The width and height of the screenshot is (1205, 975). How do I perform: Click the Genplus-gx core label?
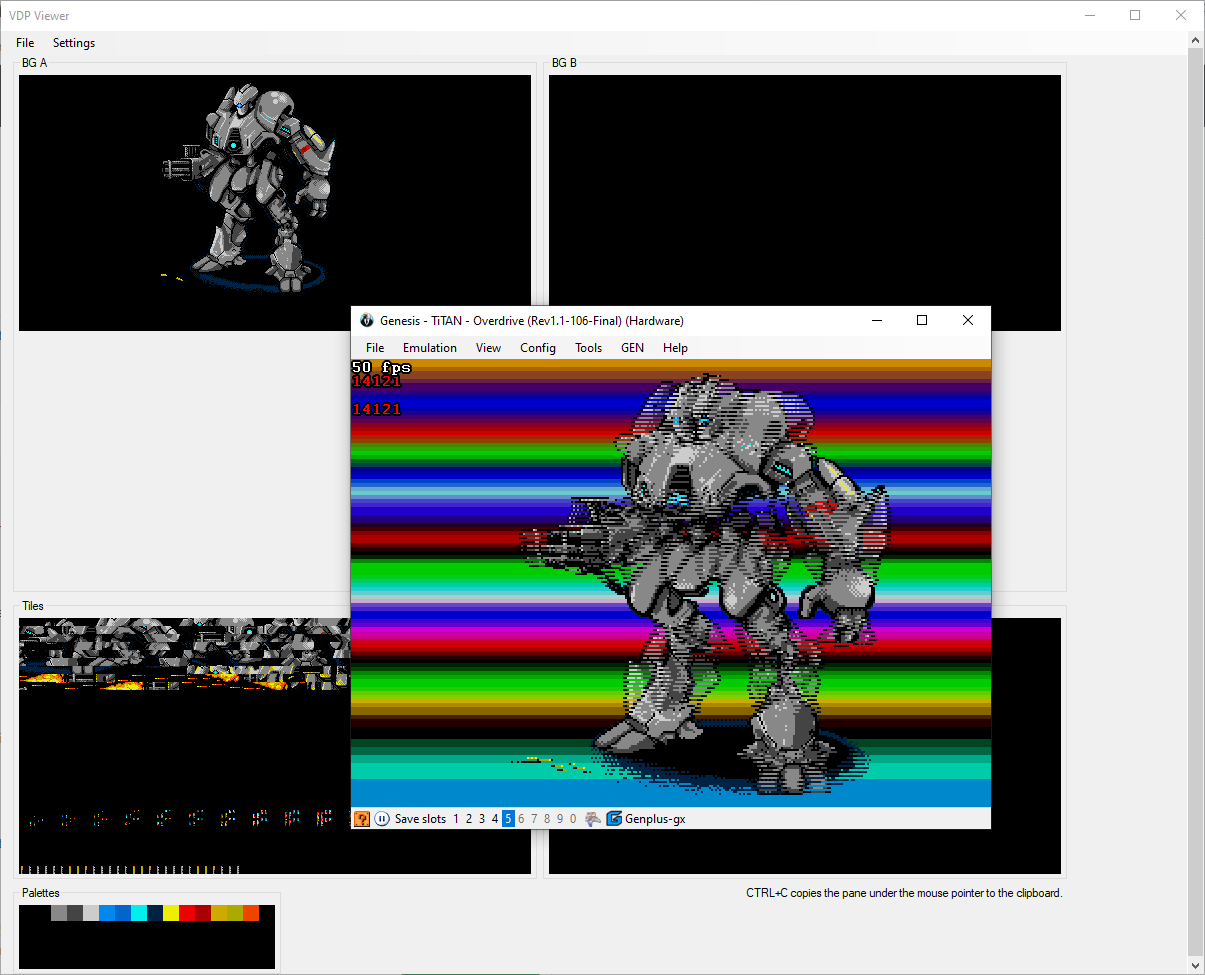655,819
